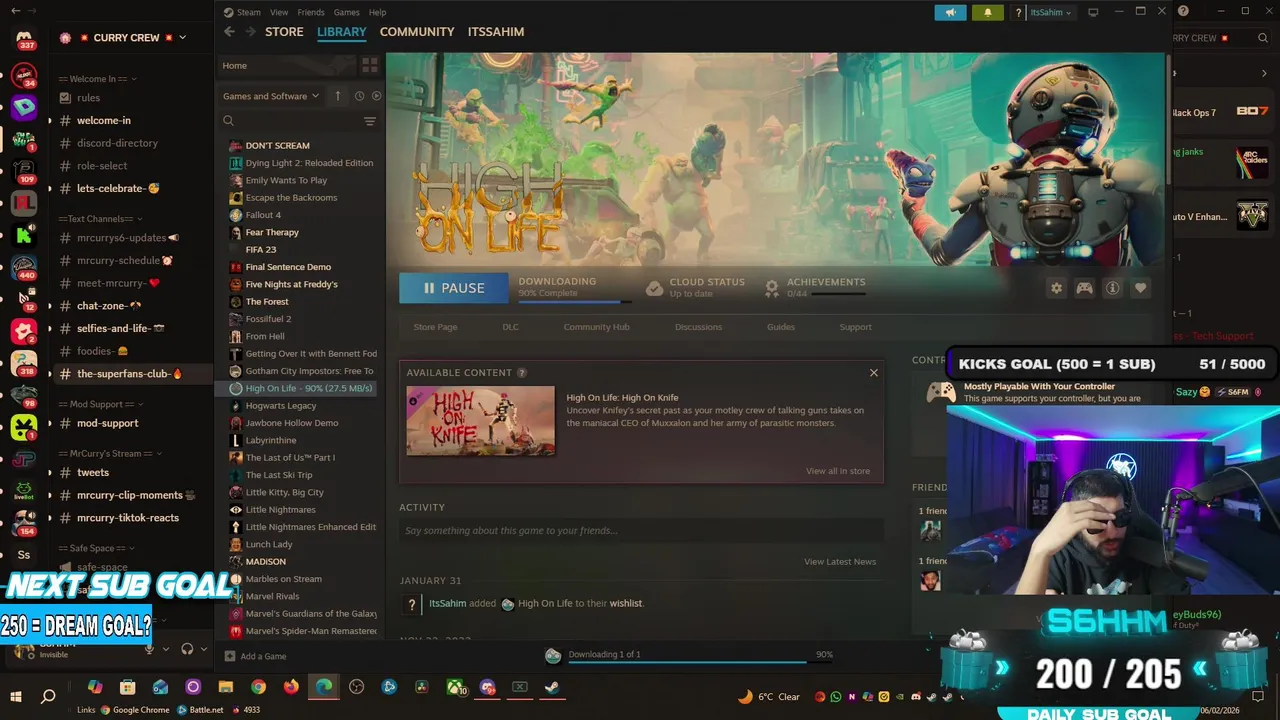This screenshot has height=720, width=1280.
Task: Switch Steam to Big Picture mode icon
Action: pyautogui.click(x=1093, y=12)
